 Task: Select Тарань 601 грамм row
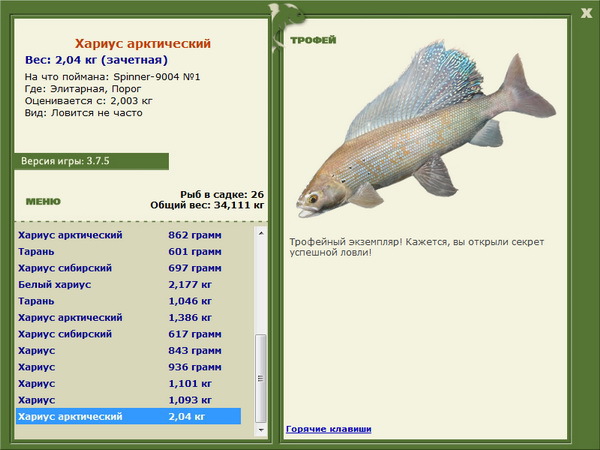click(128, 251)
